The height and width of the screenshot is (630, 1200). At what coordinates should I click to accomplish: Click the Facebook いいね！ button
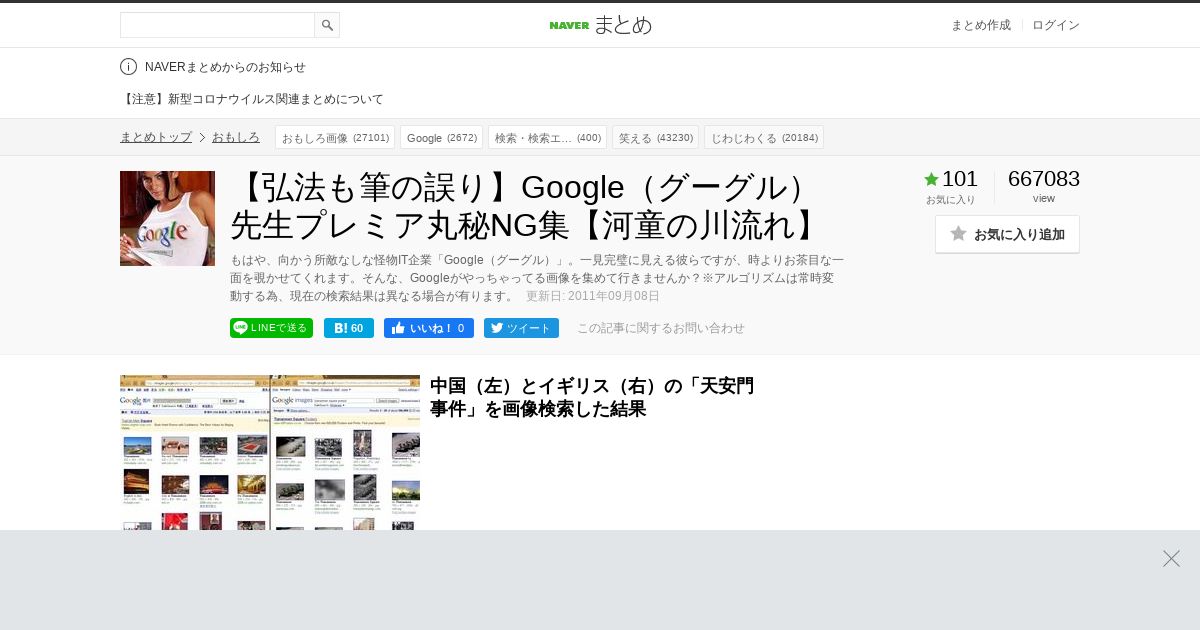click(x=429, y=328)
